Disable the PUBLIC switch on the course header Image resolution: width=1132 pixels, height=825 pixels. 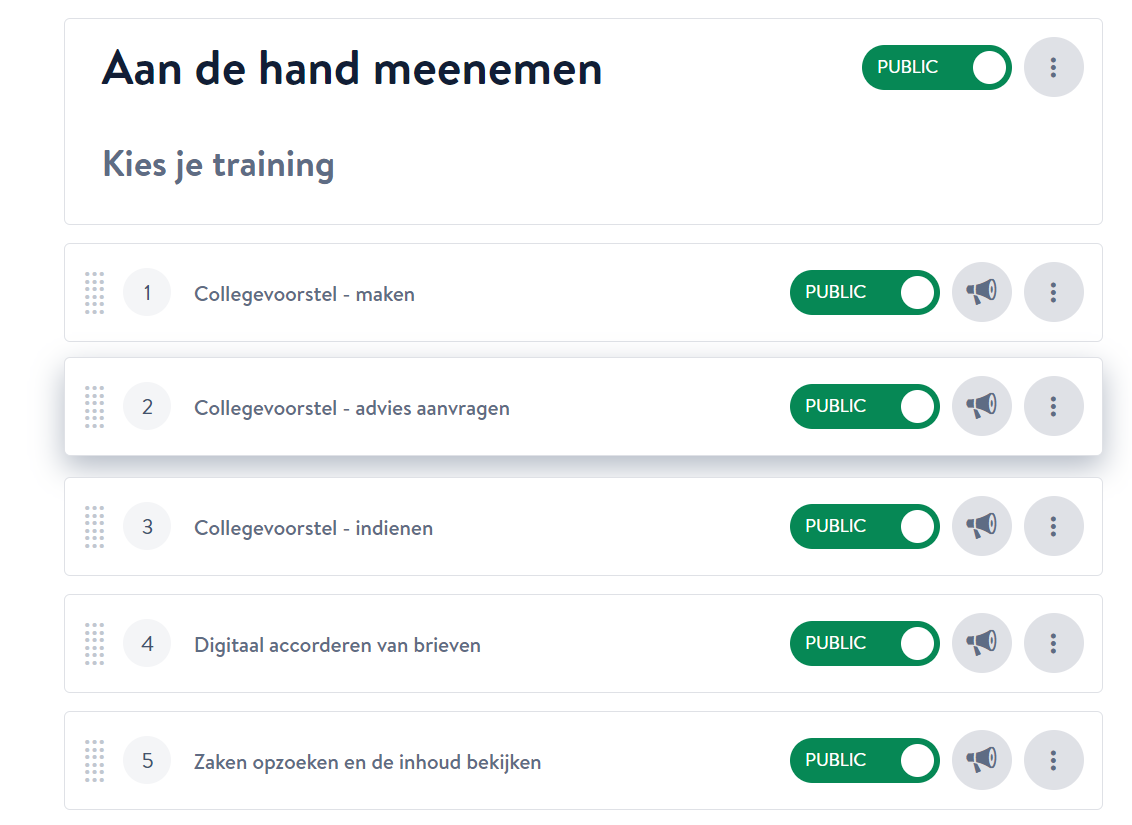click(936, 67)
